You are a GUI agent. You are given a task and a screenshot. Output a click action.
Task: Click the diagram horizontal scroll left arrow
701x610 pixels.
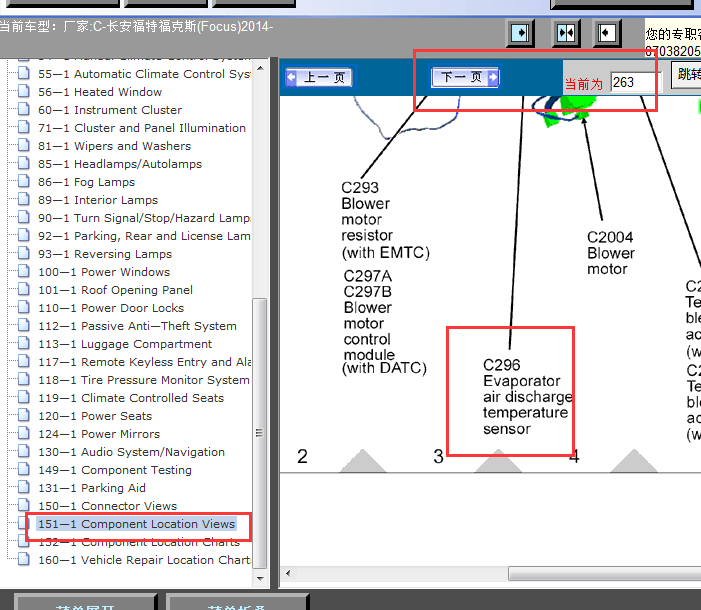click(288, 573)
